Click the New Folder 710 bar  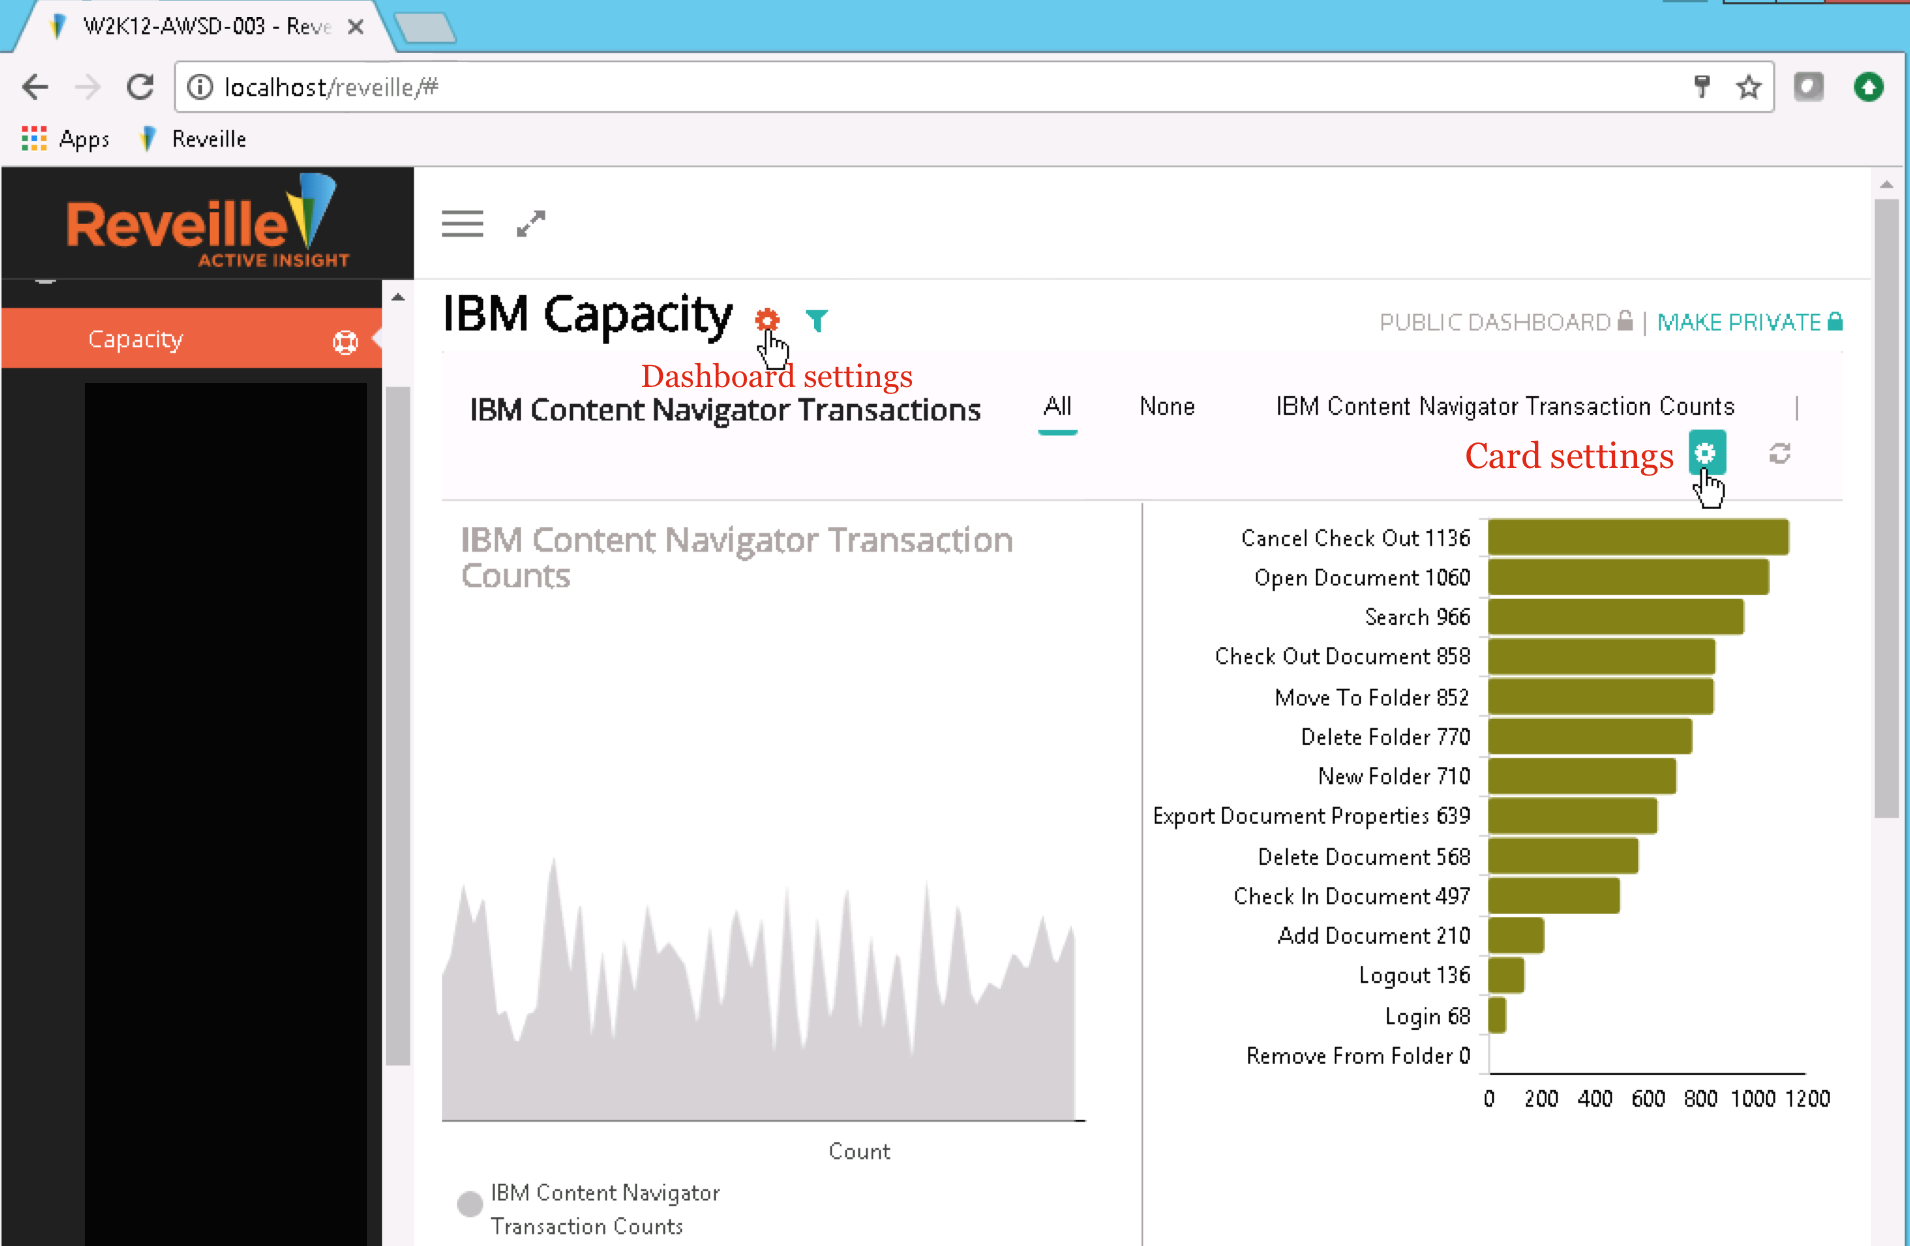pos(1582,777)
